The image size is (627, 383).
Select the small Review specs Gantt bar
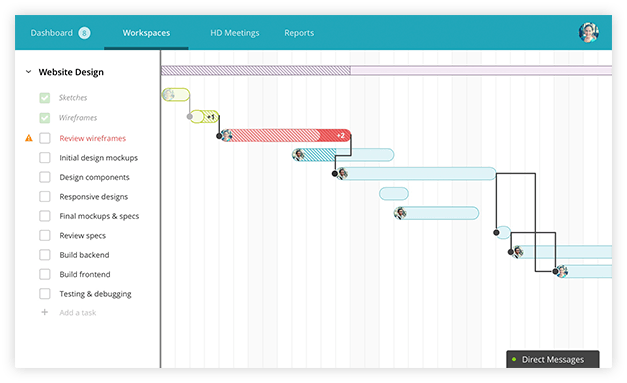pos(503,232)
